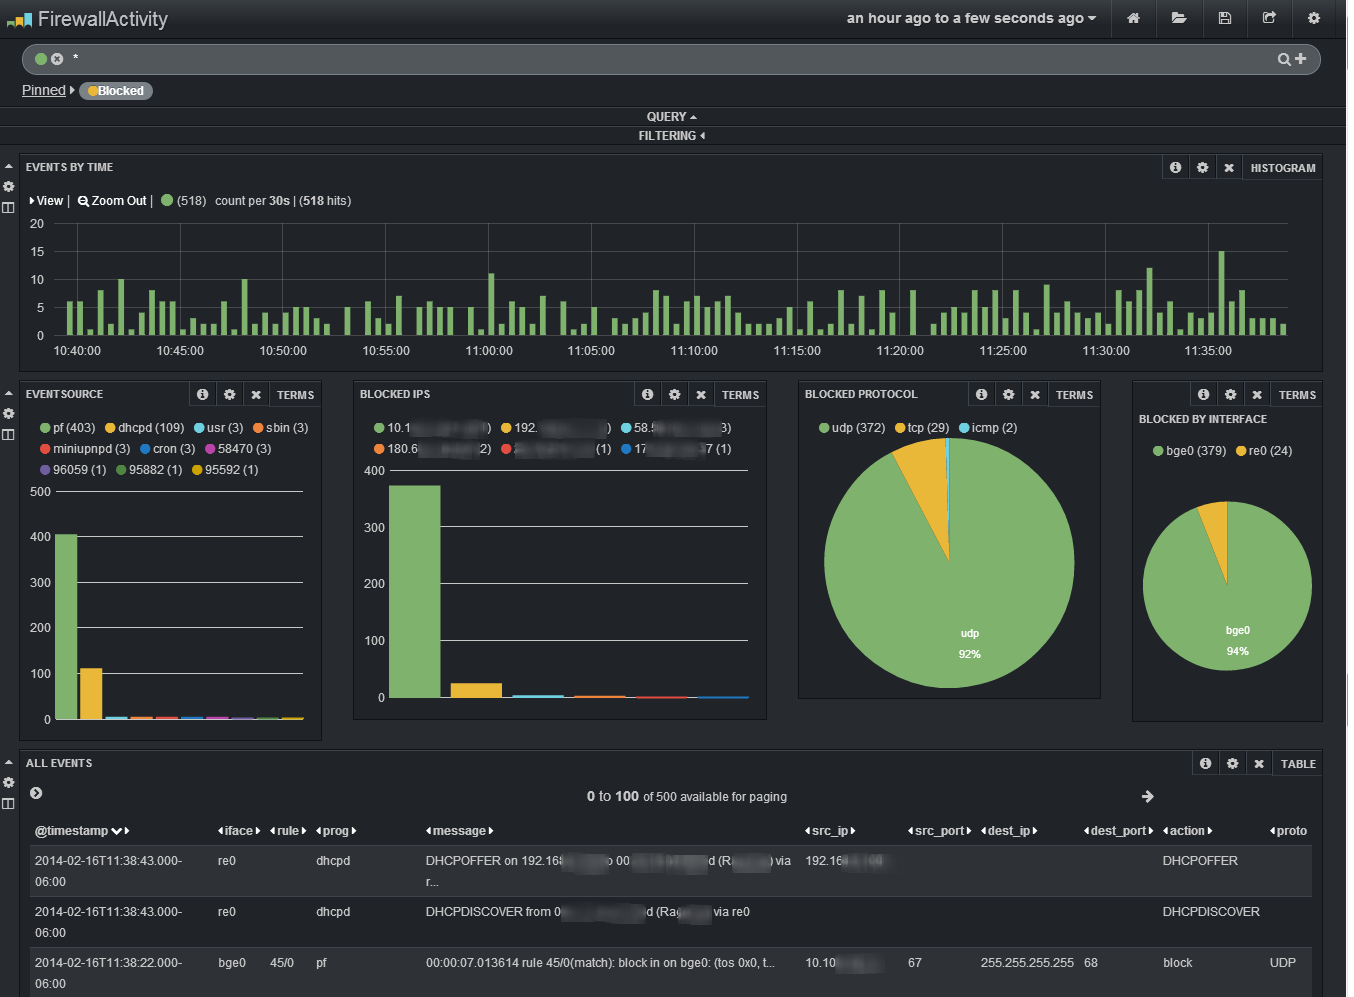Screen dimensions: 1354x997
Task: Collapse the Eventsource row
Action: click(x=8, y=394)
